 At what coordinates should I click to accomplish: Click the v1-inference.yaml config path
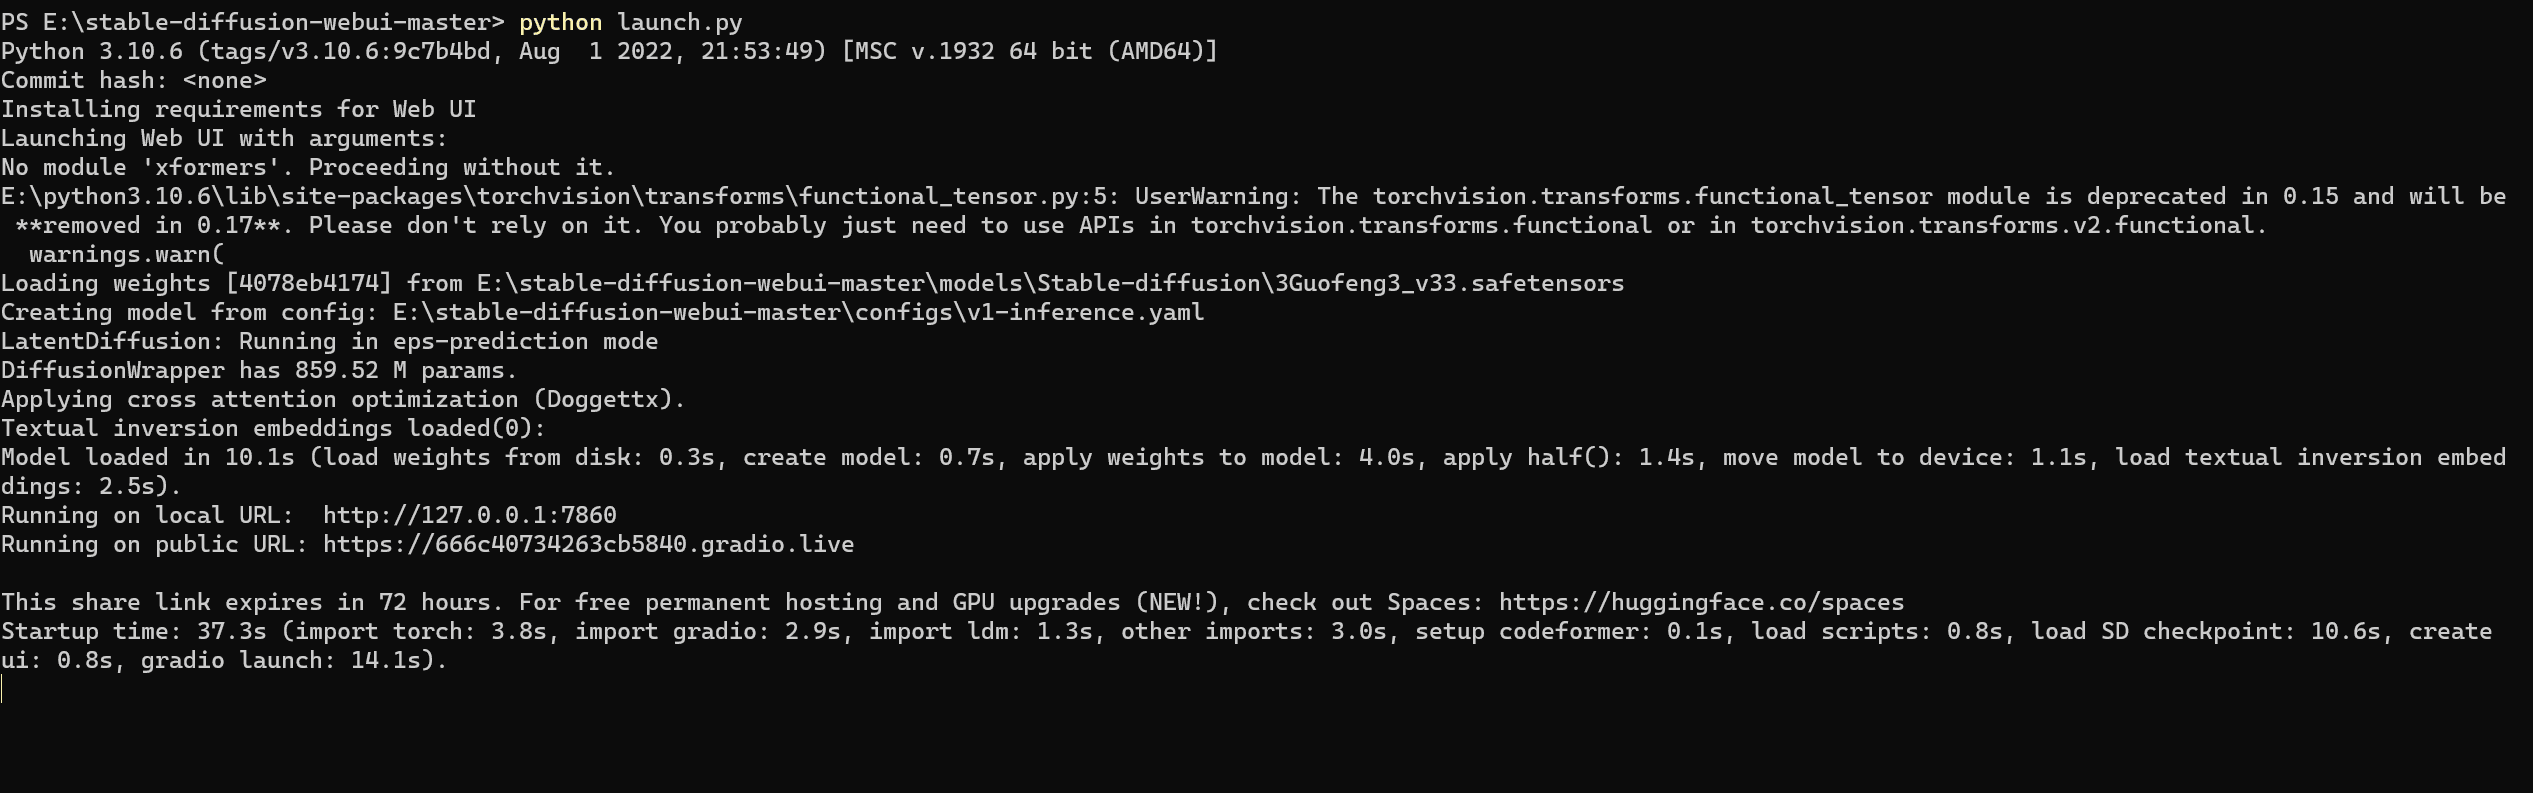798,312
